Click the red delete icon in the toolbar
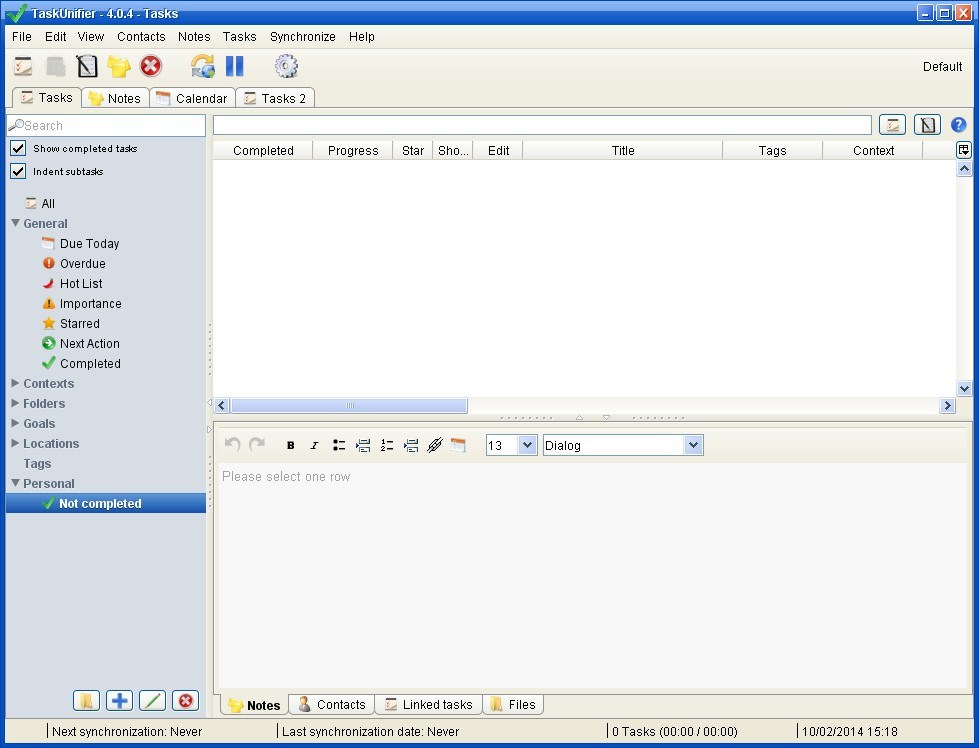The height and width of the screenshot is (748, 979). click(x=150, y=66)
